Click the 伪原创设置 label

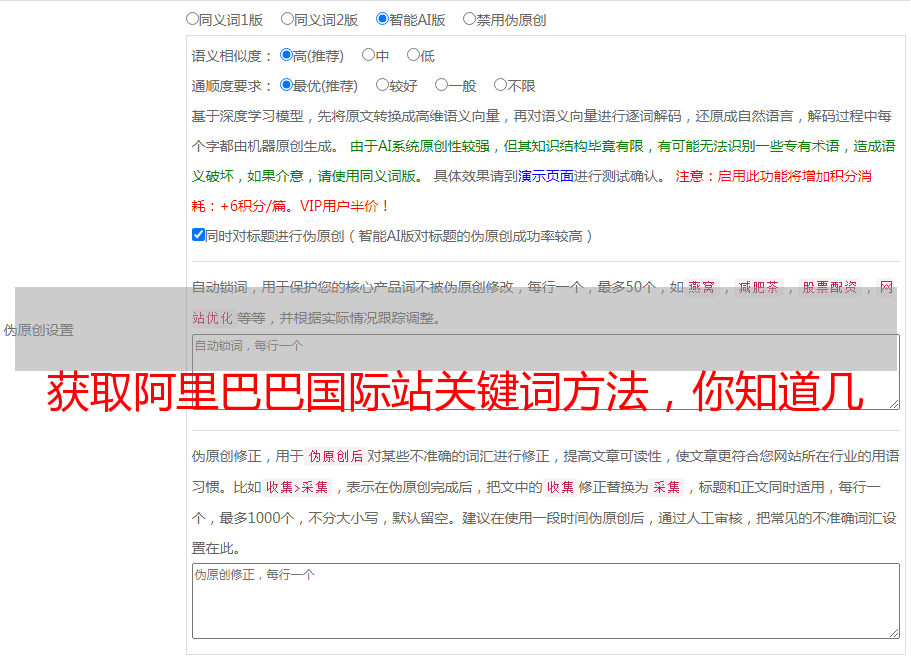tap(39, 330)
